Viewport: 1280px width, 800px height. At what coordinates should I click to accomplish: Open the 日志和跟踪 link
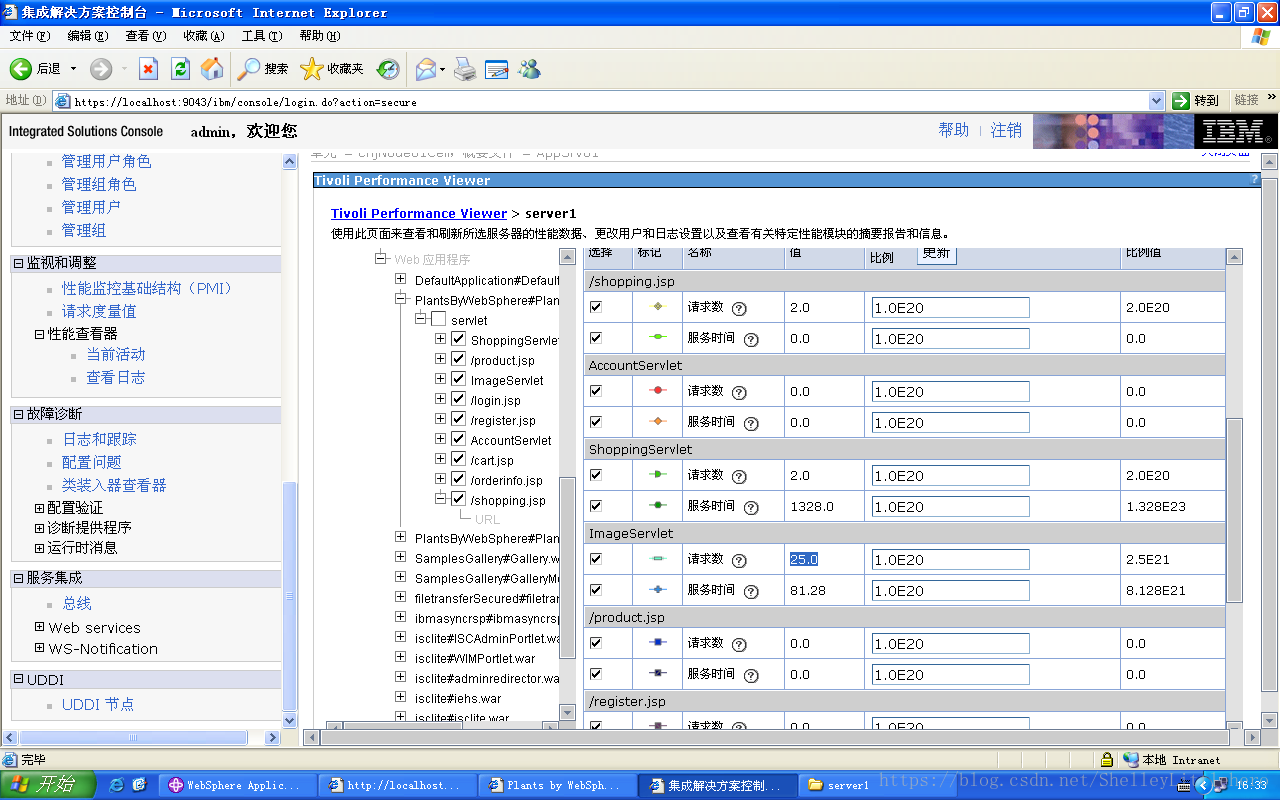click(100, 439)
